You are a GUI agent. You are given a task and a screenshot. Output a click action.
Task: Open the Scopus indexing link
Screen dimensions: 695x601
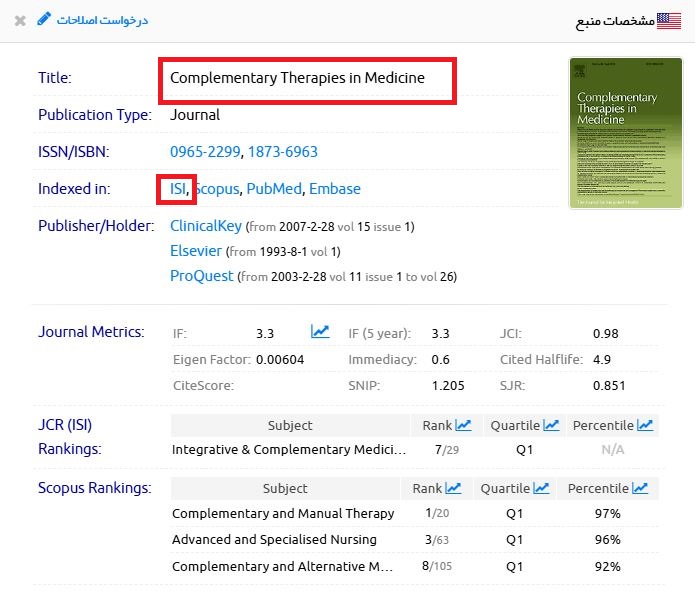tap(217, 189)
